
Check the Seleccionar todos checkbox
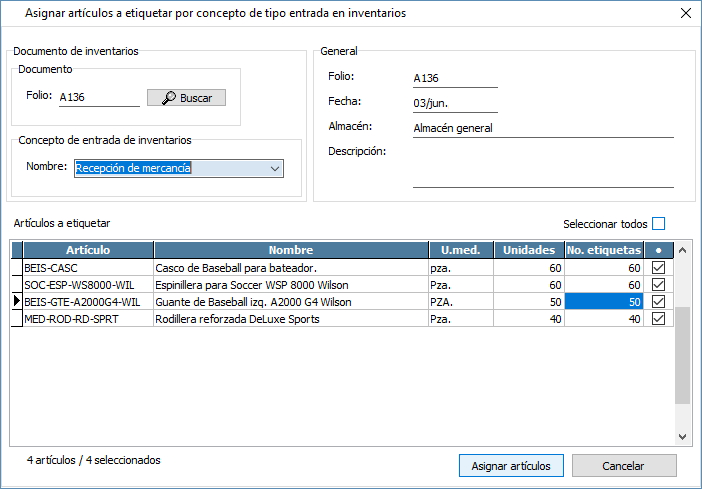(x=658, y=224)
